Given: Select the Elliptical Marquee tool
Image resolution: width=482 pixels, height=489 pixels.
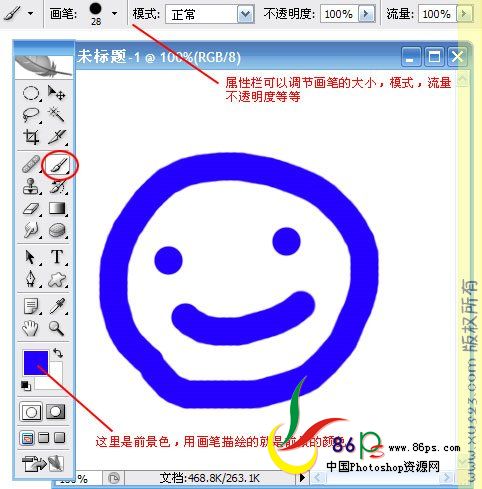Looking at the screenshot, I should tap(31, 93).
